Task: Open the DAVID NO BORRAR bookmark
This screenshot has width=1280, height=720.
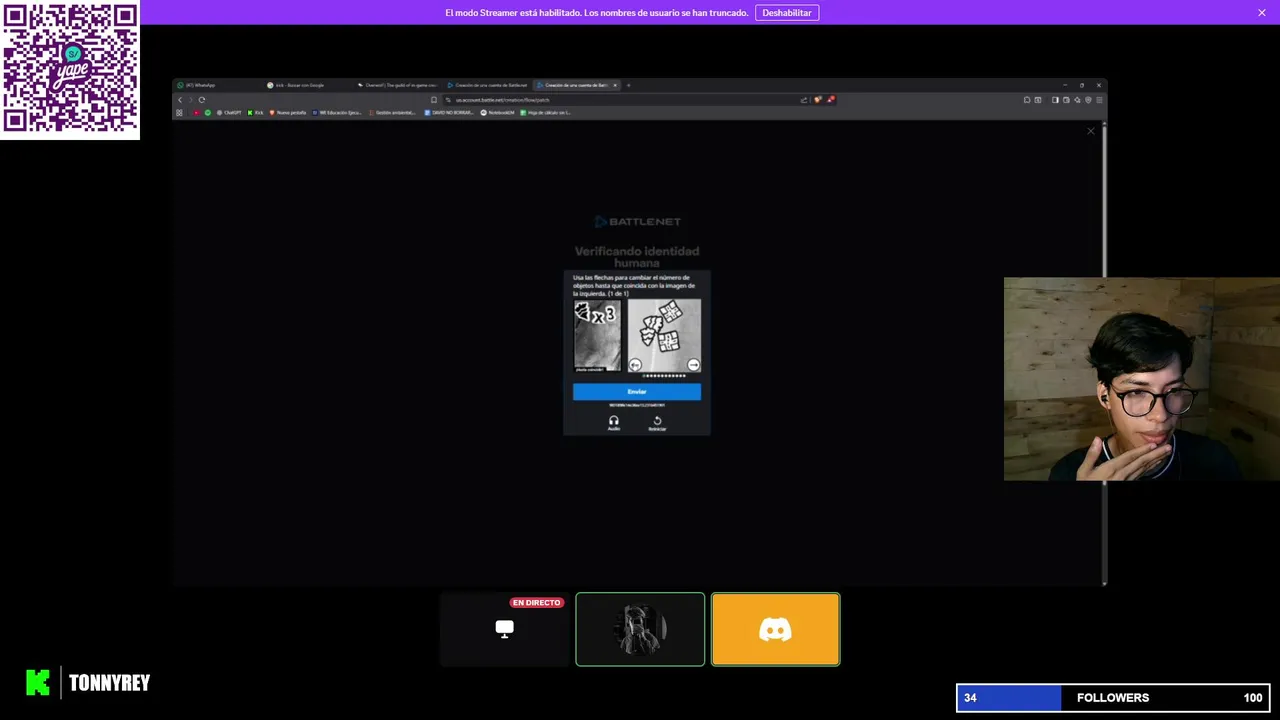Action: (x=449, y=113)
